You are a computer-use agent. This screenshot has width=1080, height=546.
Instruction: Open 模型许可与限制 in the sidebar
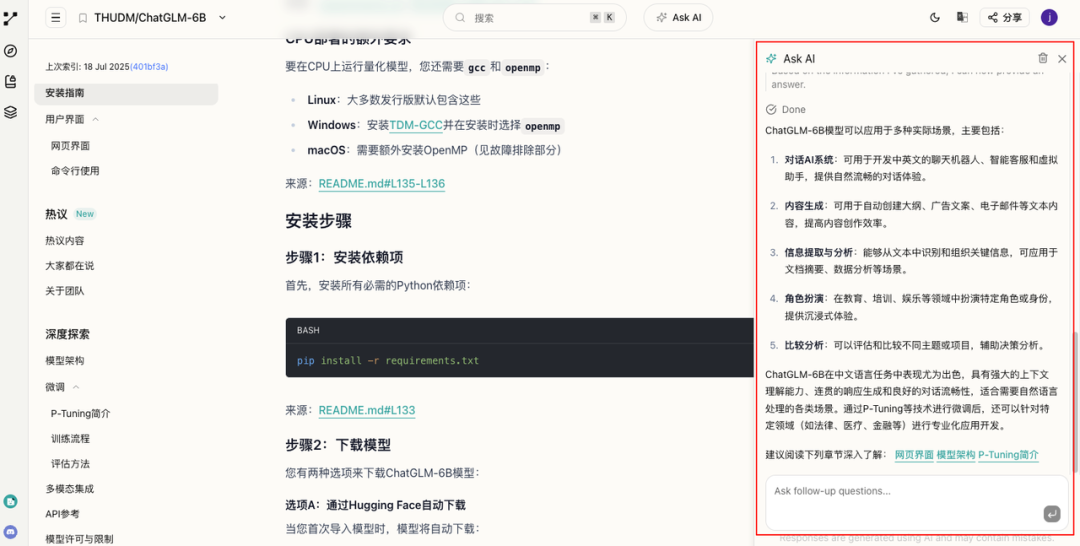(79, 539)
